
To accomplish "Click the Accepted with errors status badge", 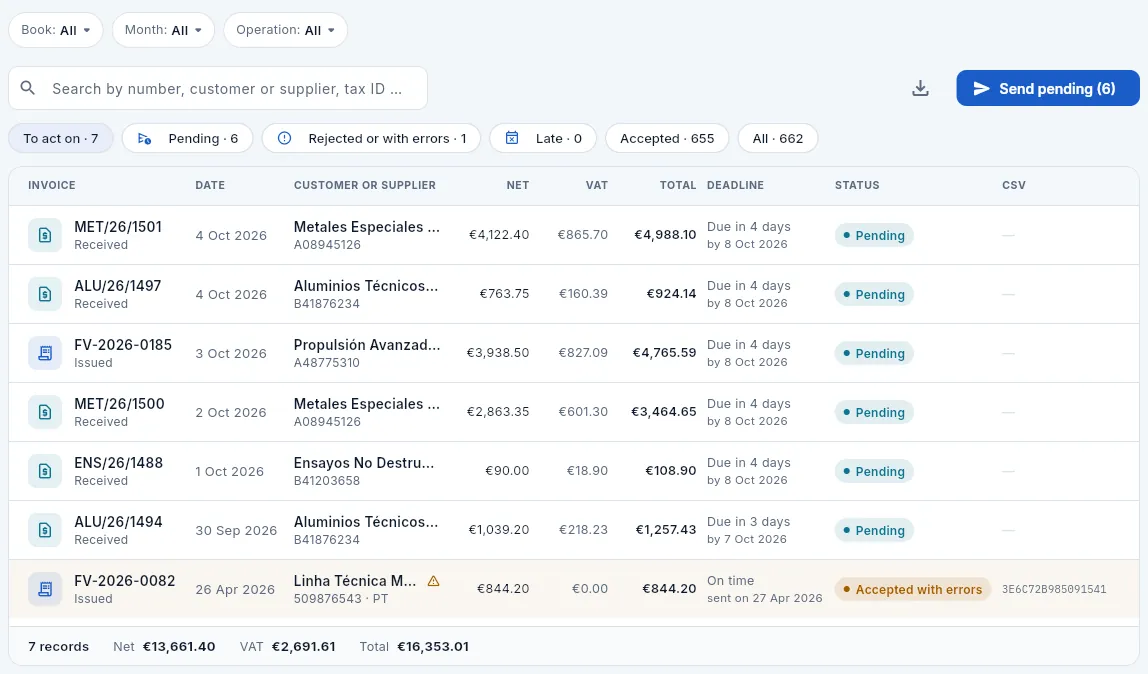I will [912, 589].
